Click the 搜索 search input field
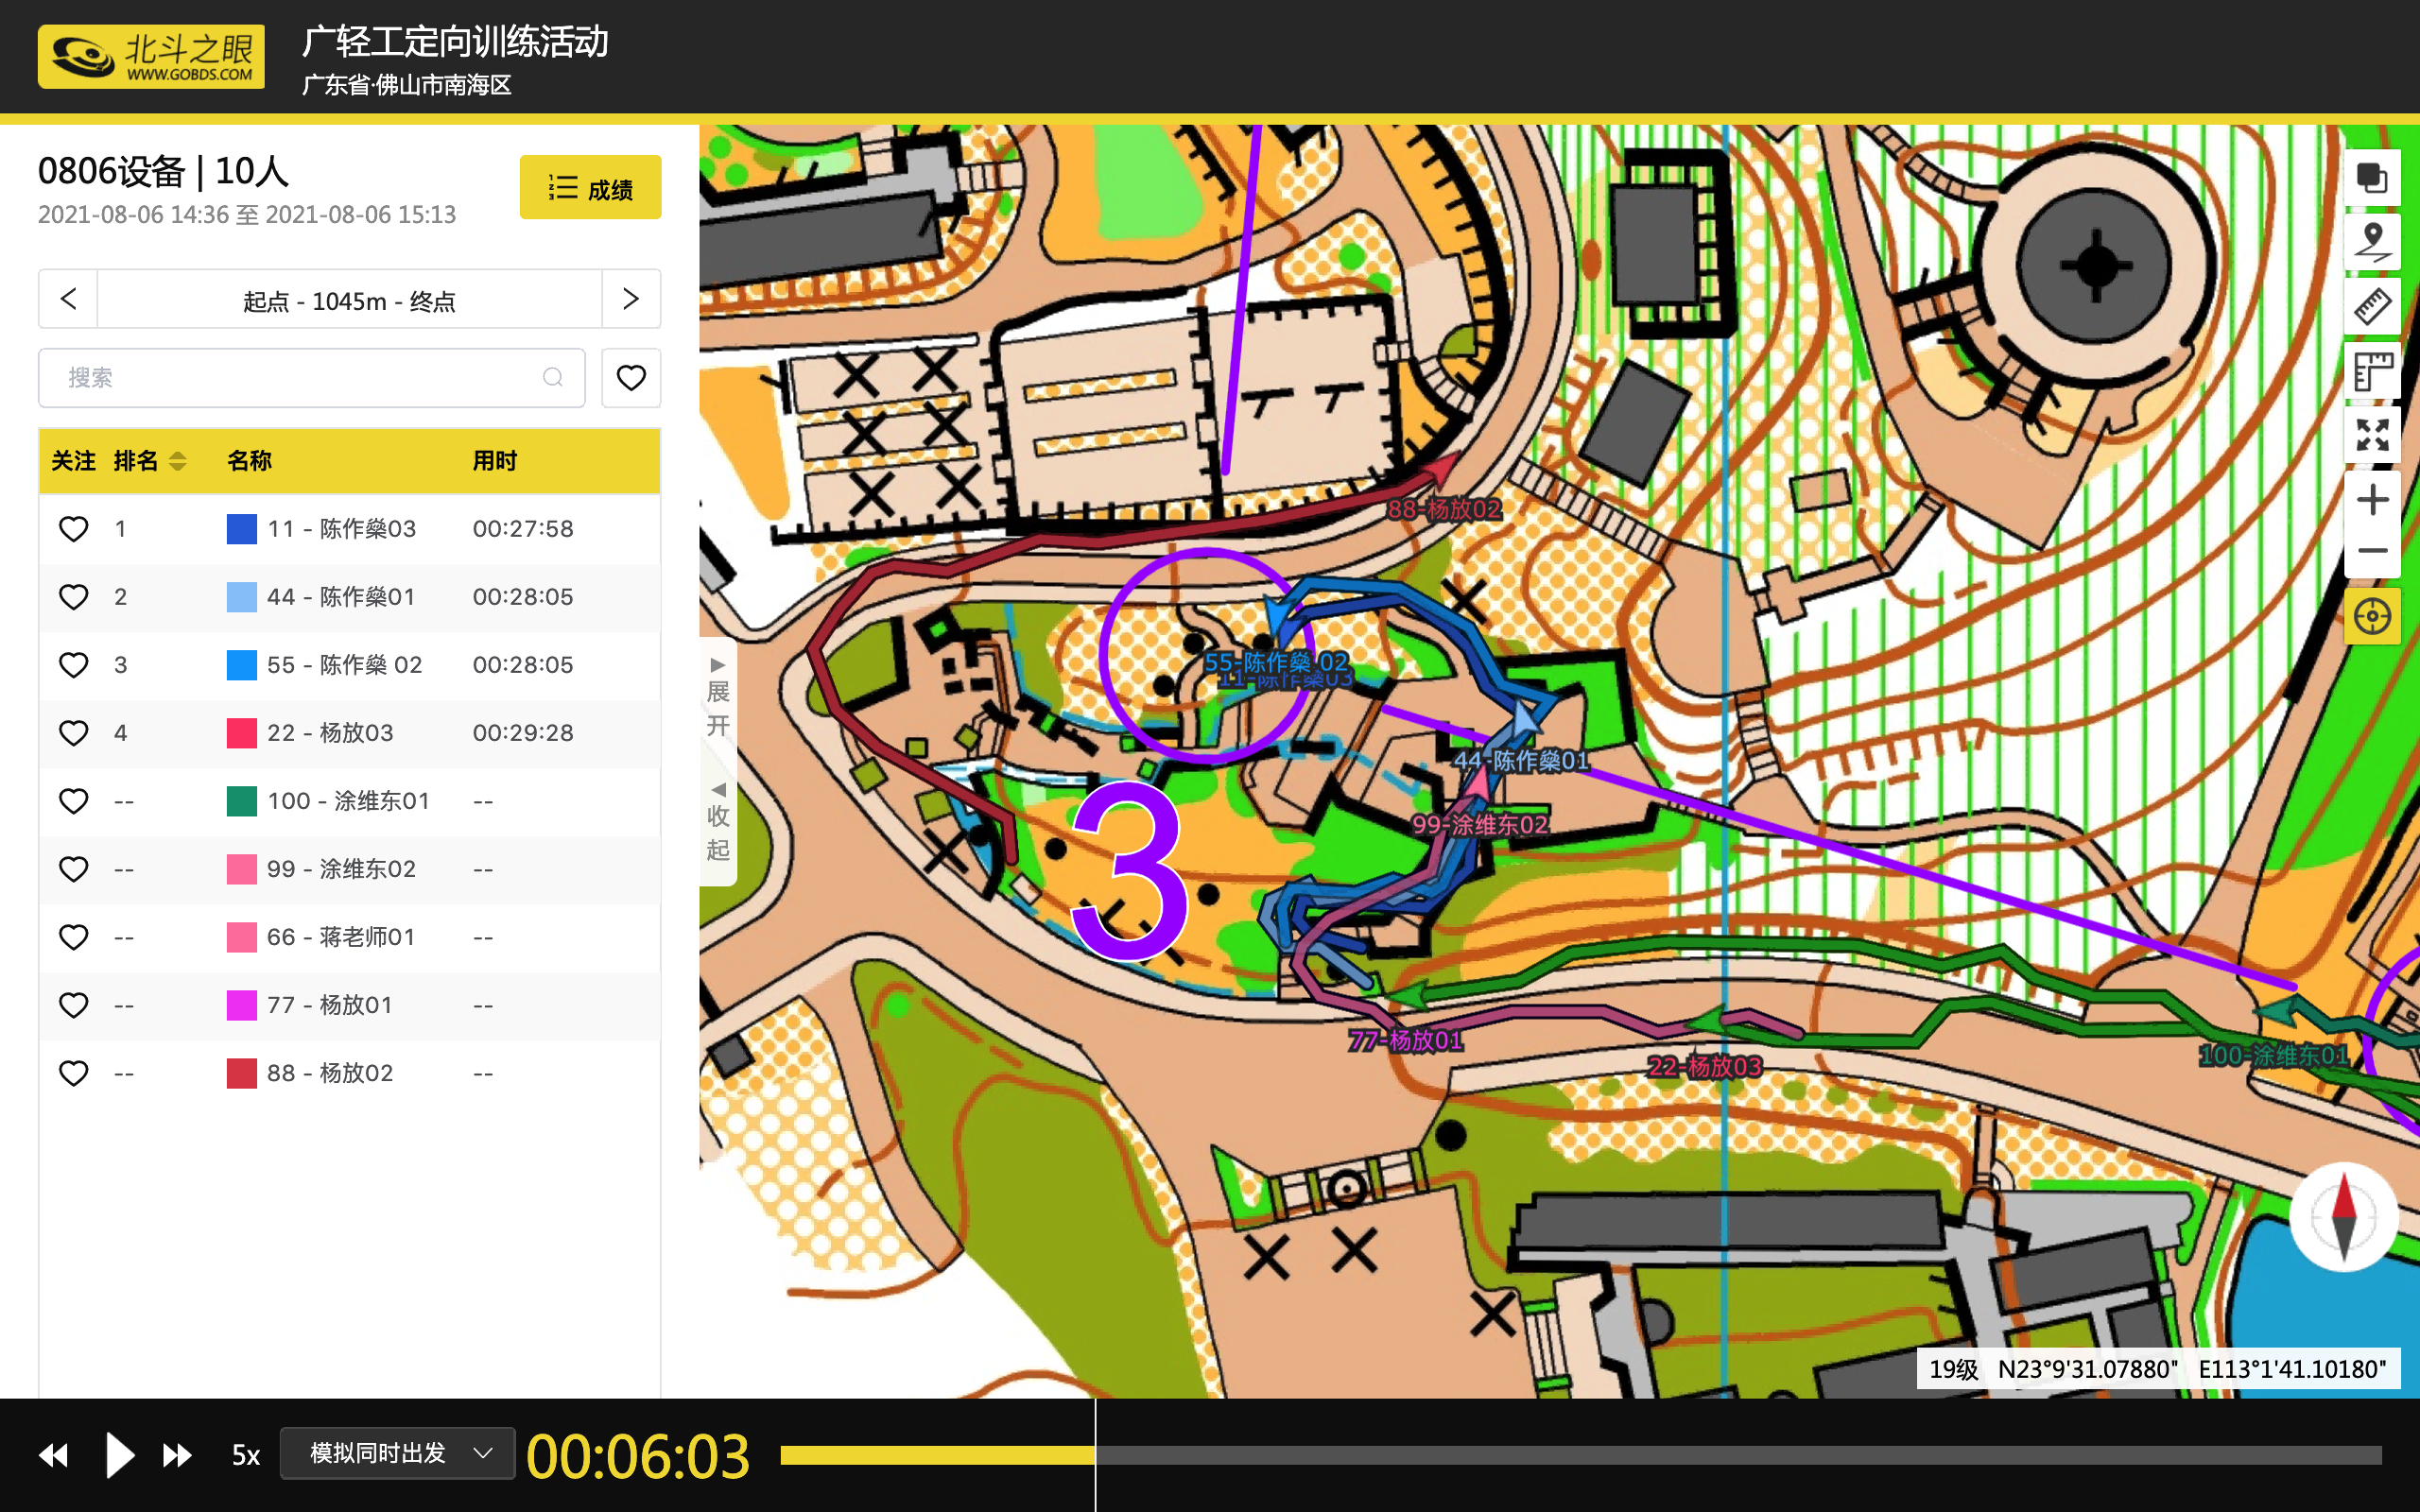 pyautogui.click(x=300, y=378)
